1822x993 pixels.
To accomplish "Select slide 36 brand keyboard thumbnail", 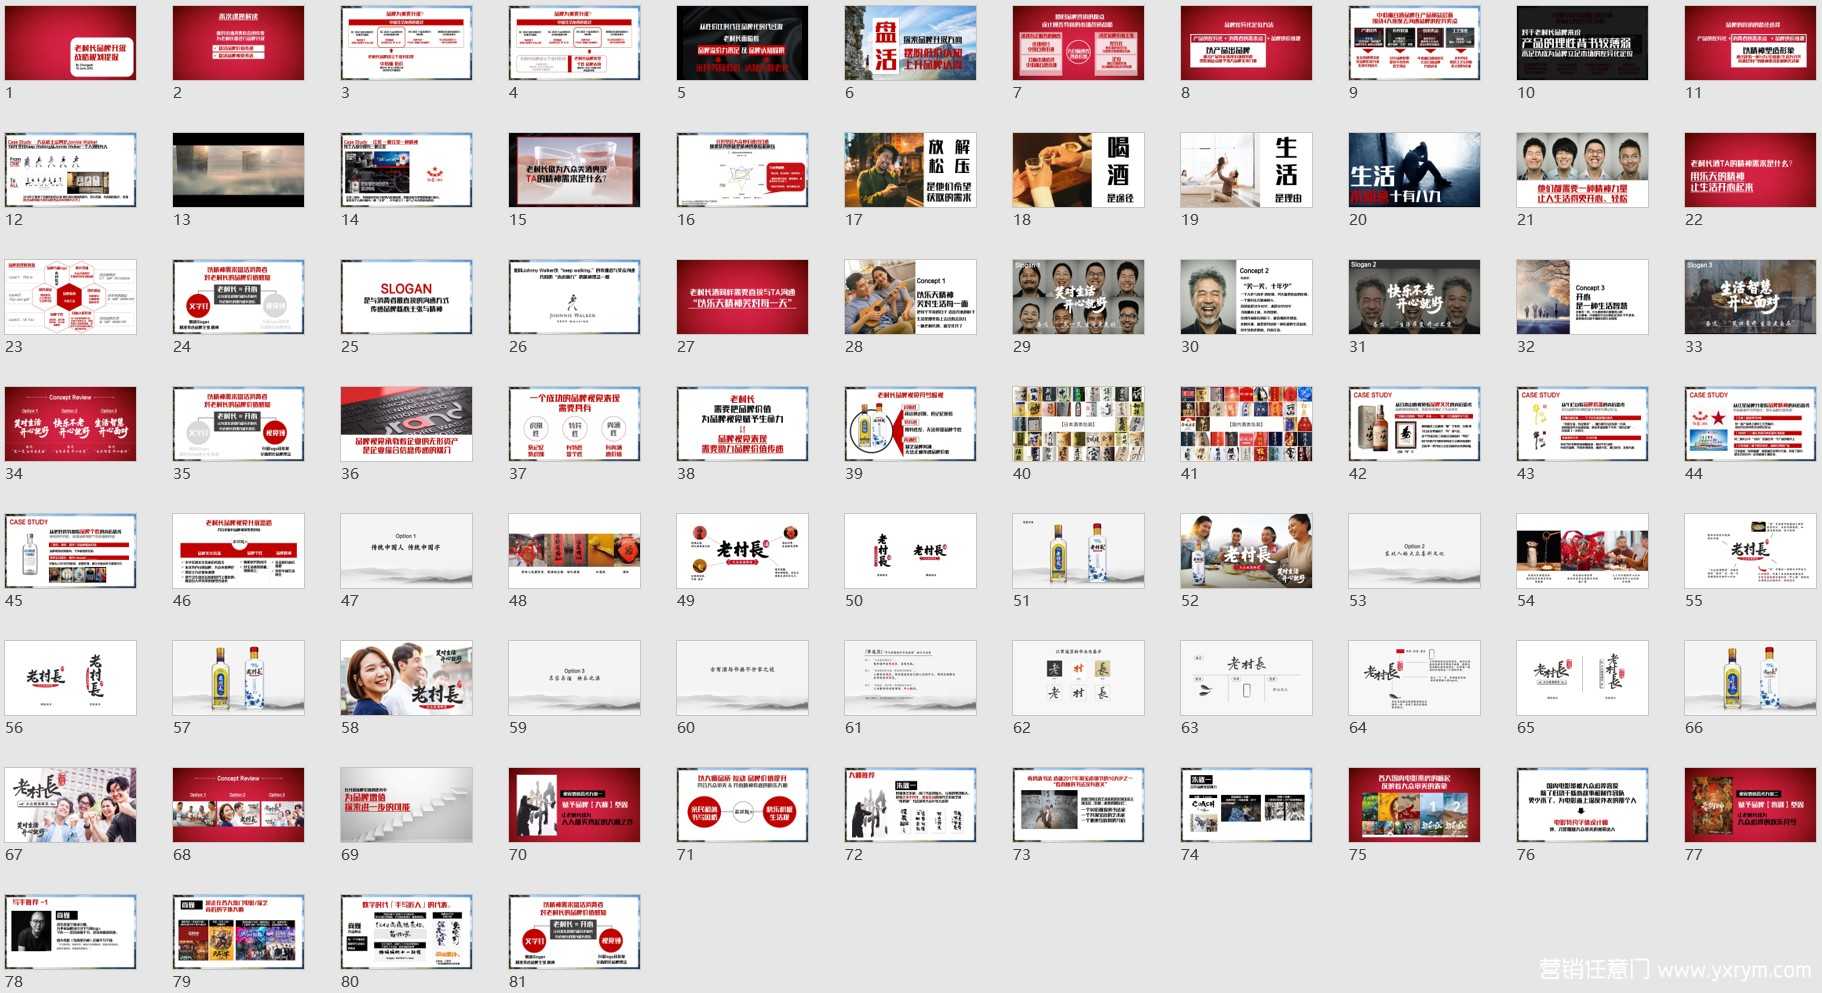I will point(406,424).
